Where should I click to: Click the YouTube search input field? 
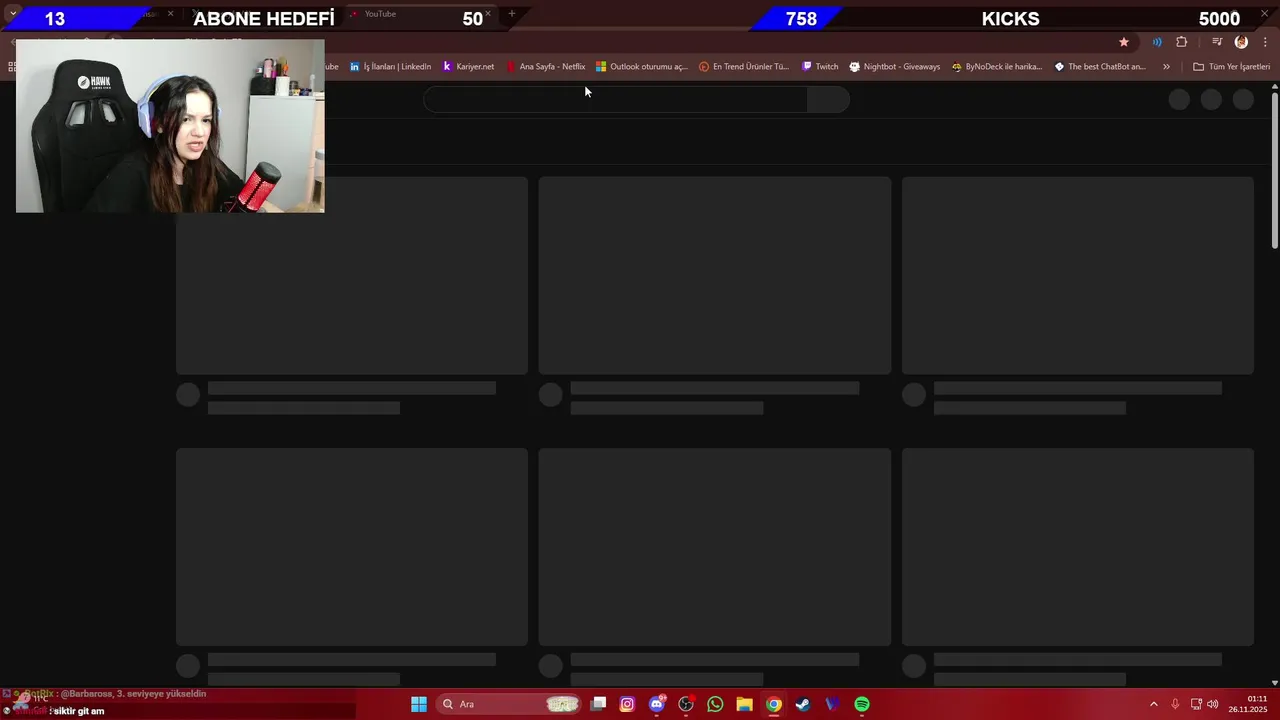coord(615,99)
